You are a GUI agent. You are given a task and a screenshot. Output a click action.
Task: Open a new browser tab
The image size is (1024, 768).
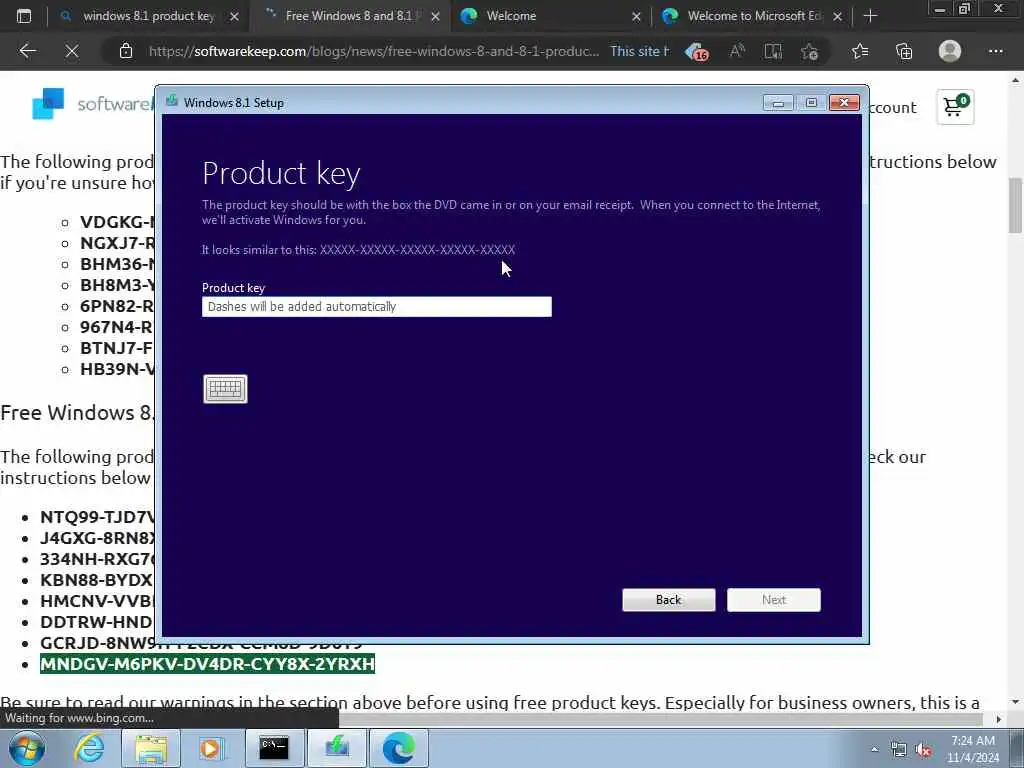pyautogui.click(x=870, y=16)
